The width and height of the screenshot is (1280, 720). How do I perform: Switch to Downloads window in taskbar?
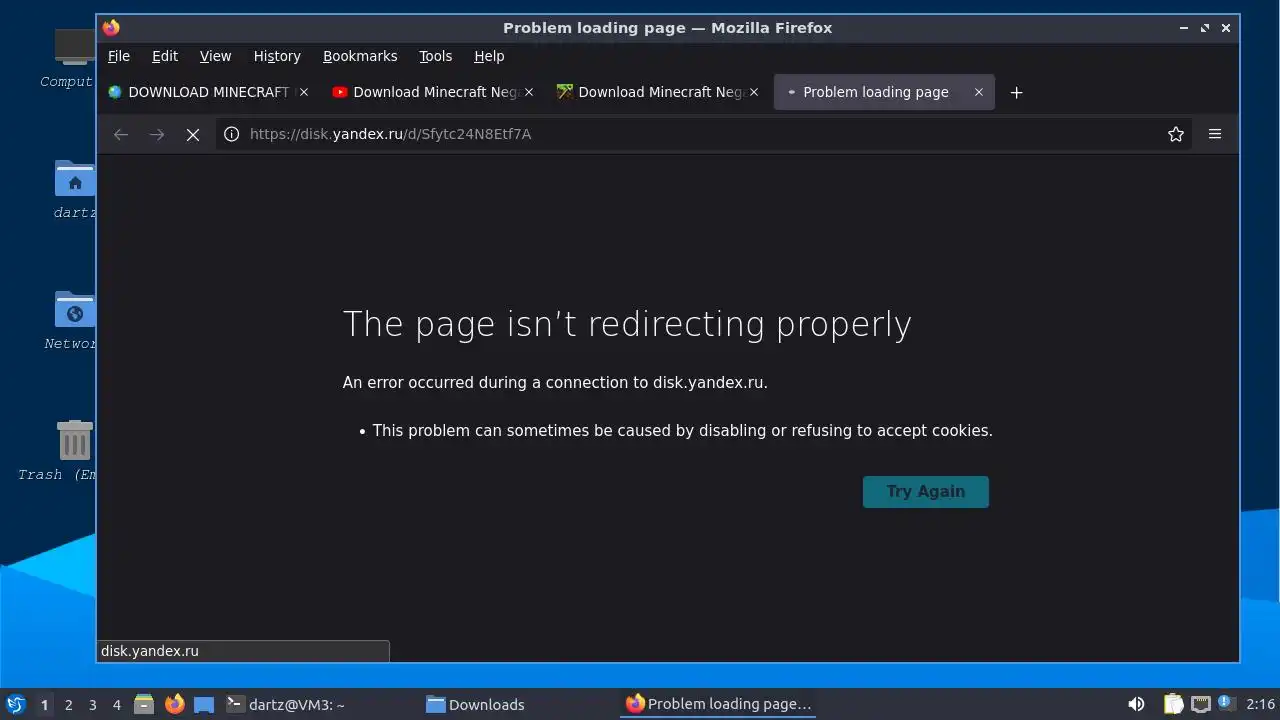517,704
